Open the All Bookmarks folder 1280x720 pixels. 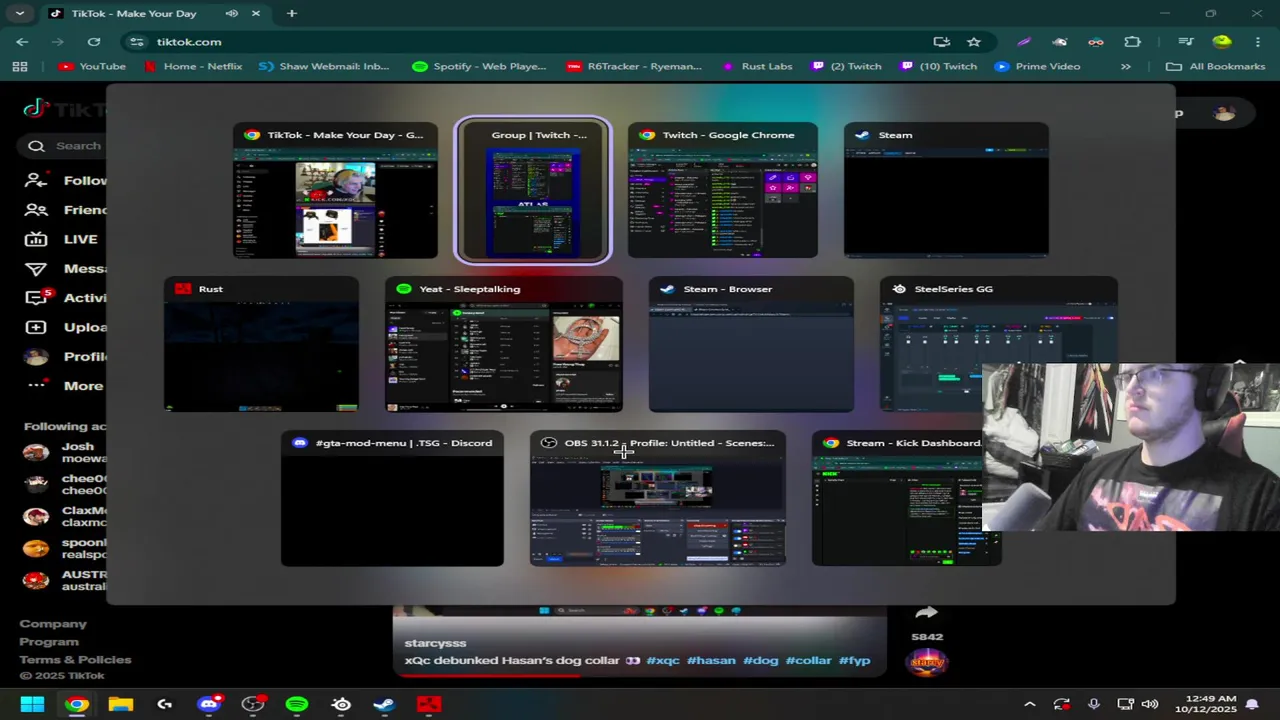[x=1216, y=66]
